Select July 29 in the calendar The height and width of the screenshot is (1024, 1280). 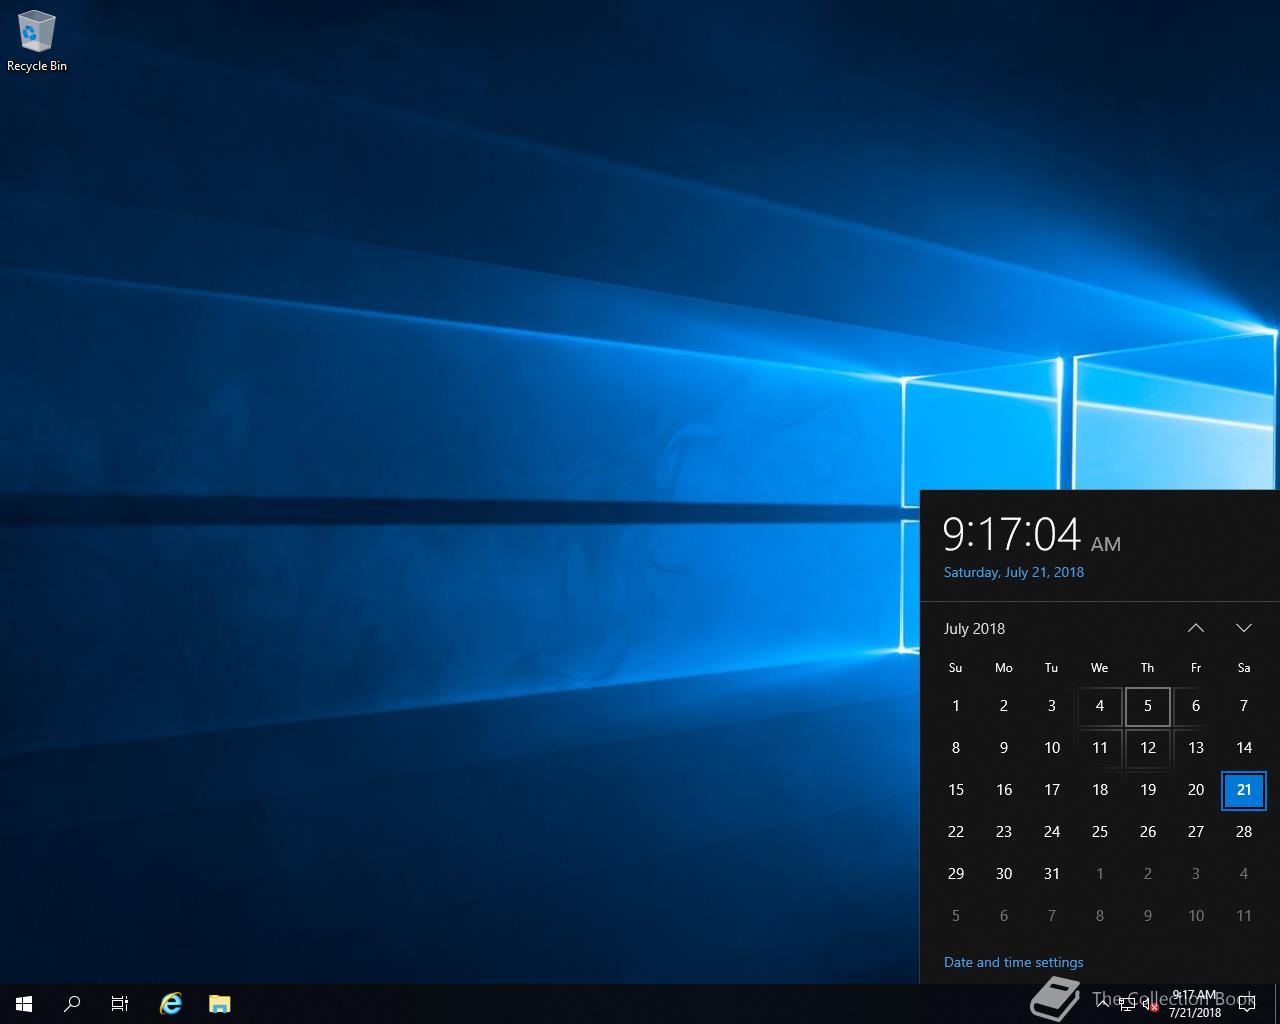pos(956,874)
